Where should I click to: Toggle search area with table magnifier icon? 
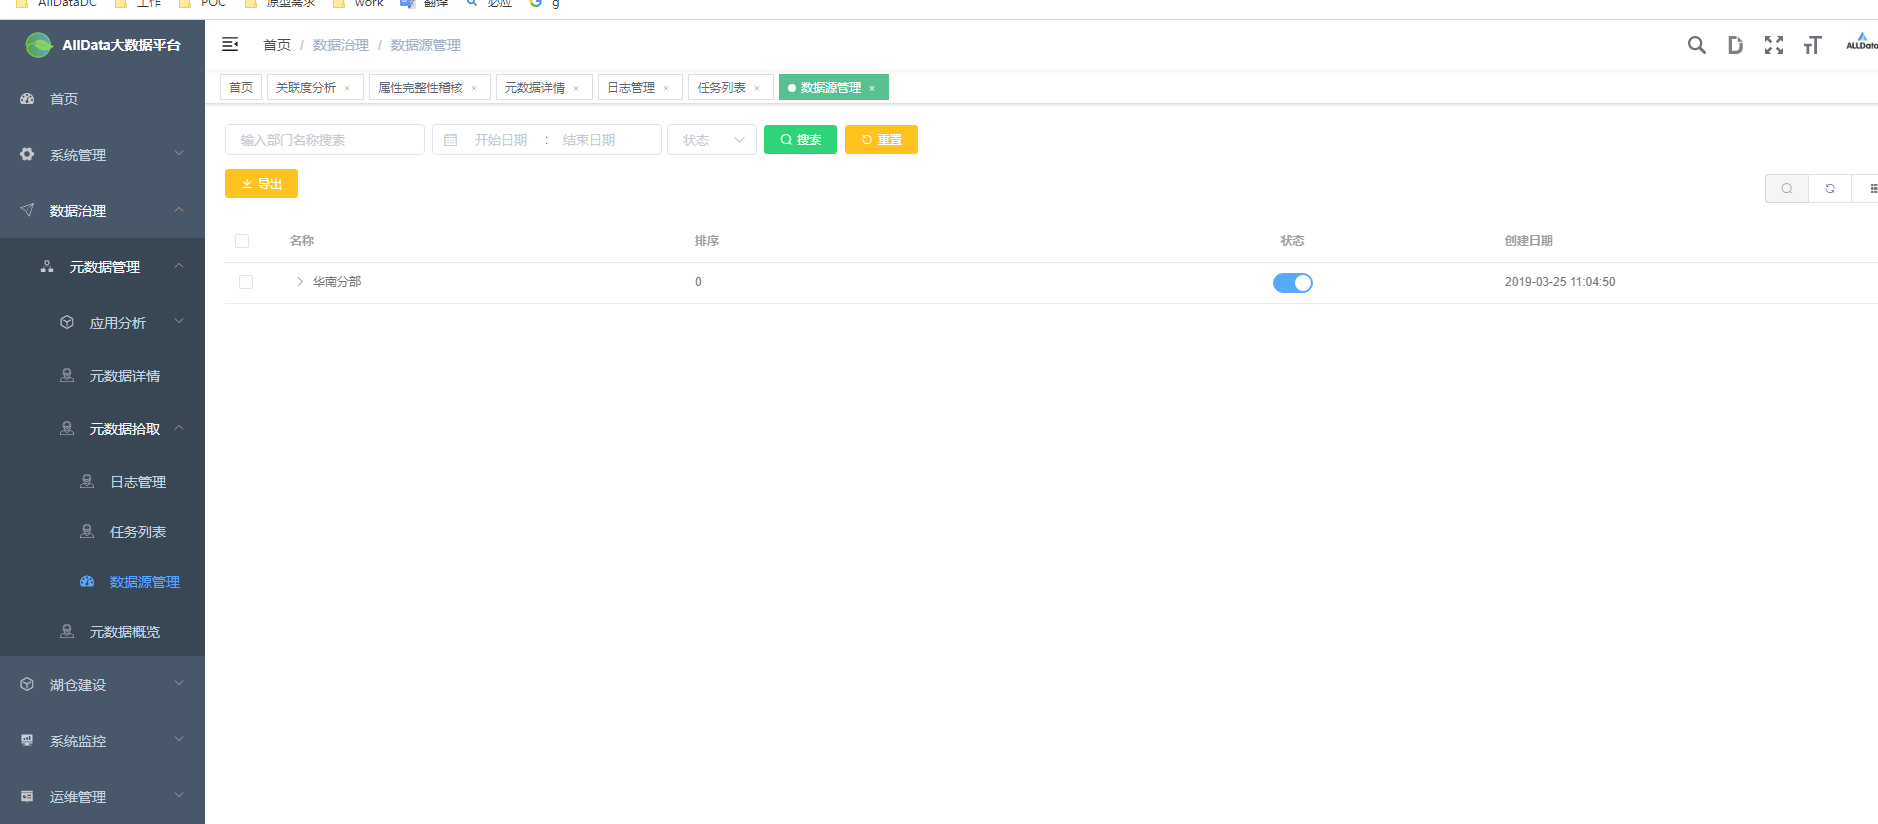[1786, 189]
